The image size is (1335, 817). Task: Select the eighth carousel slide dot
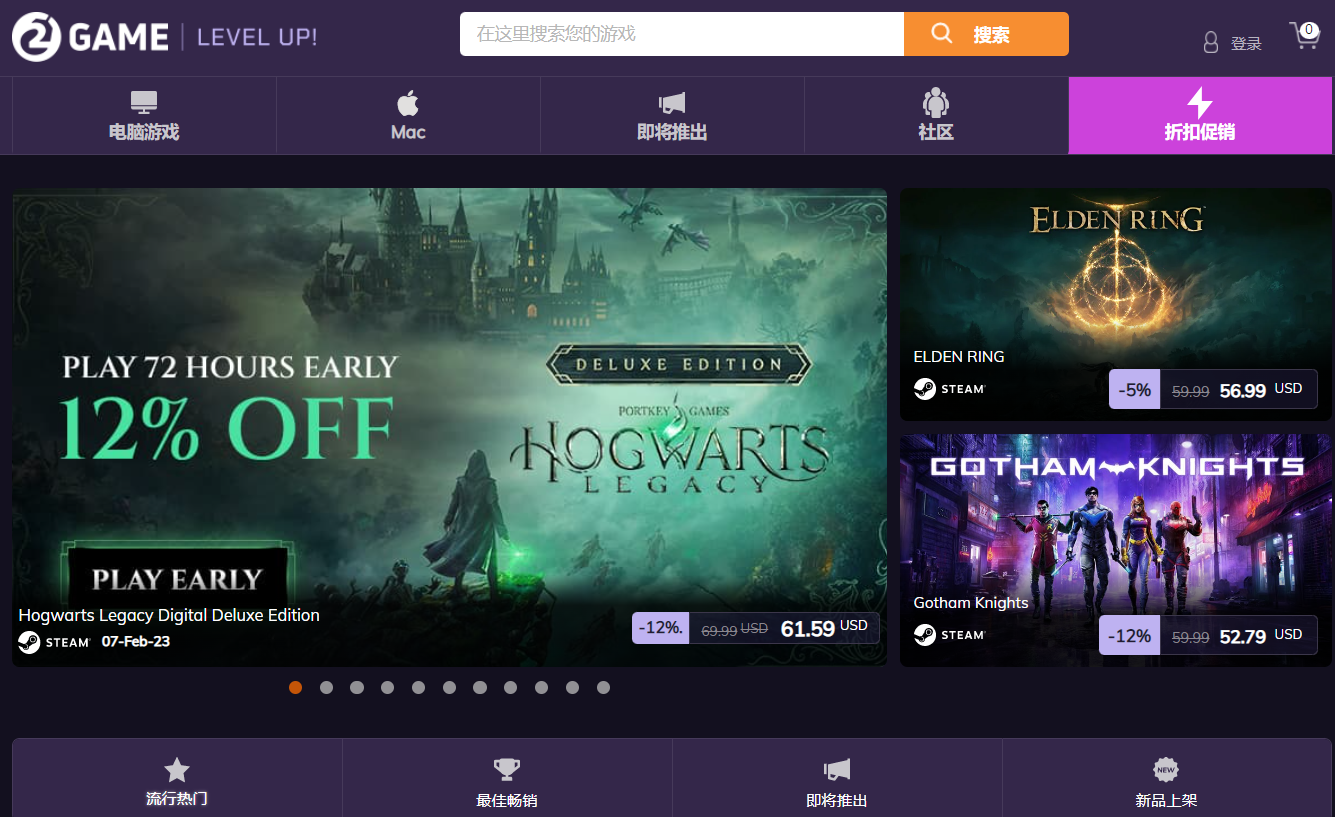click(x=511, y=687)
